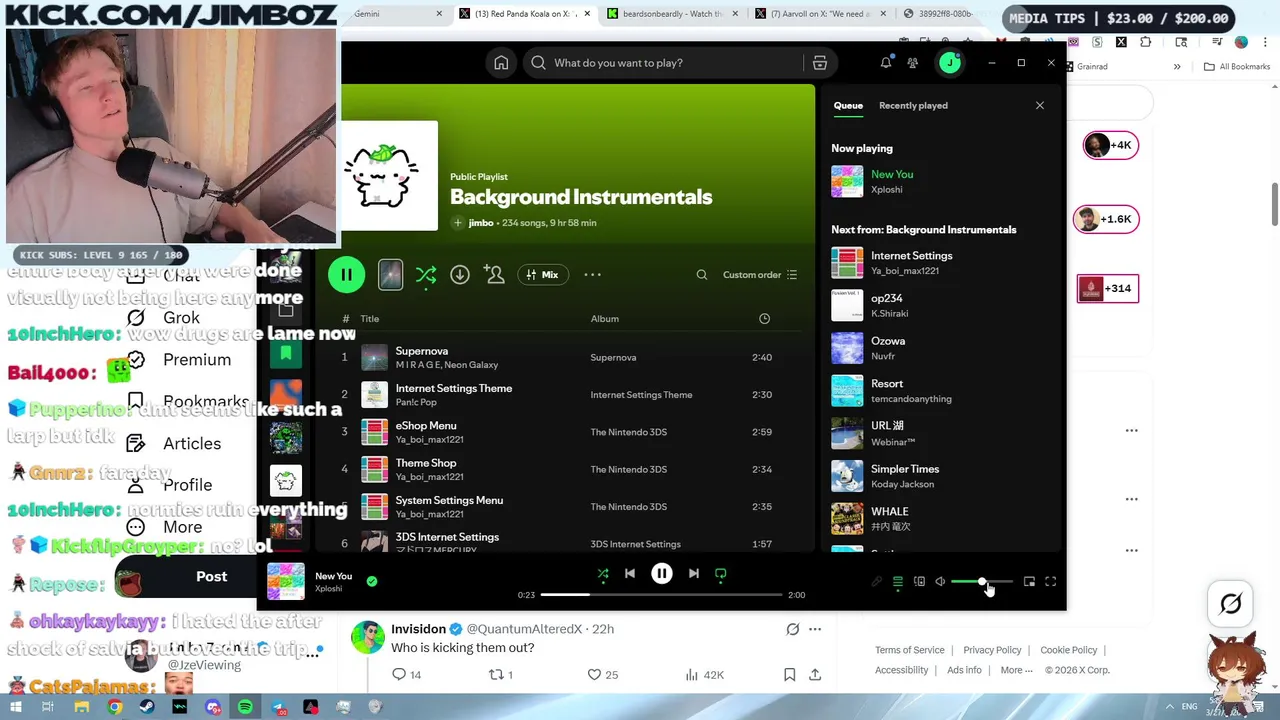Open The Nintendo 3DS album on eShop row

coord(628,432)
